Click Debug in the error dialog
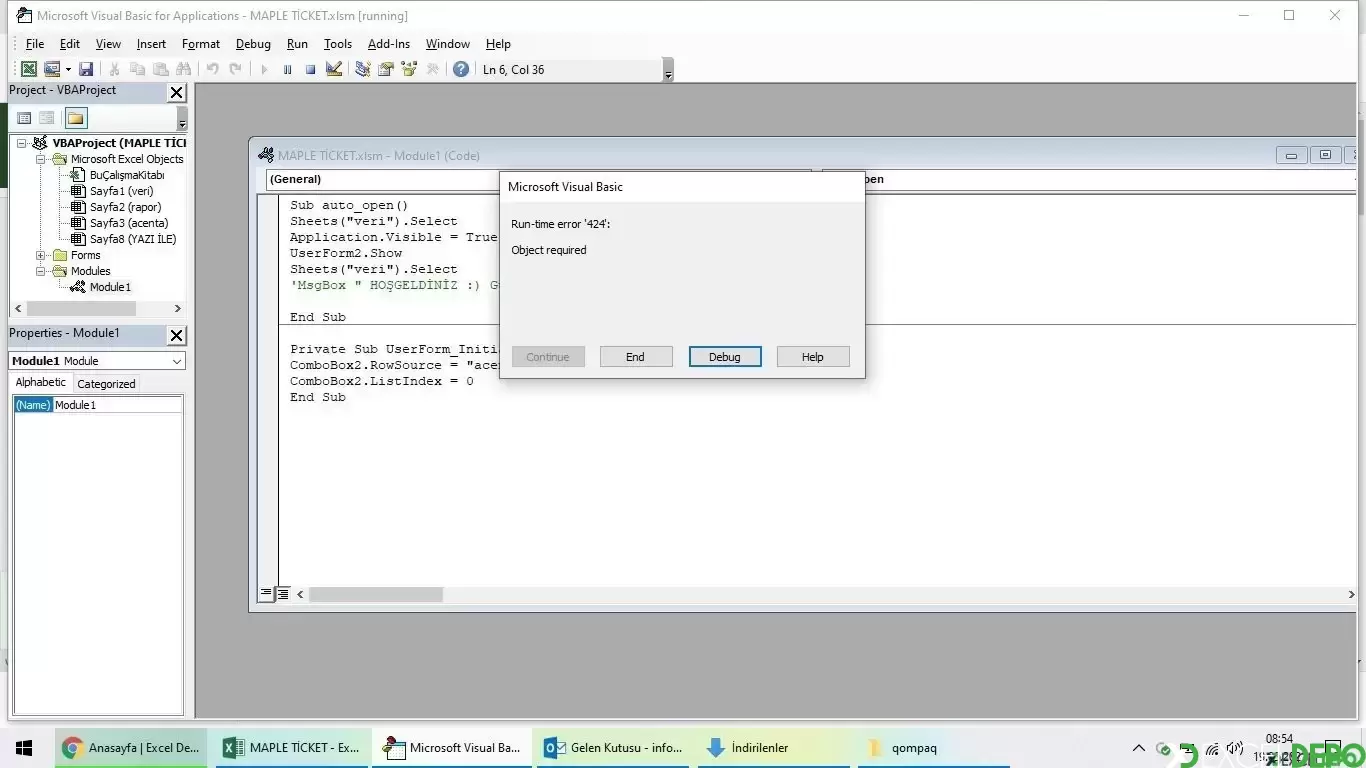The height and width of the screenshot is (768, 1366). click(x=725, y=357)
